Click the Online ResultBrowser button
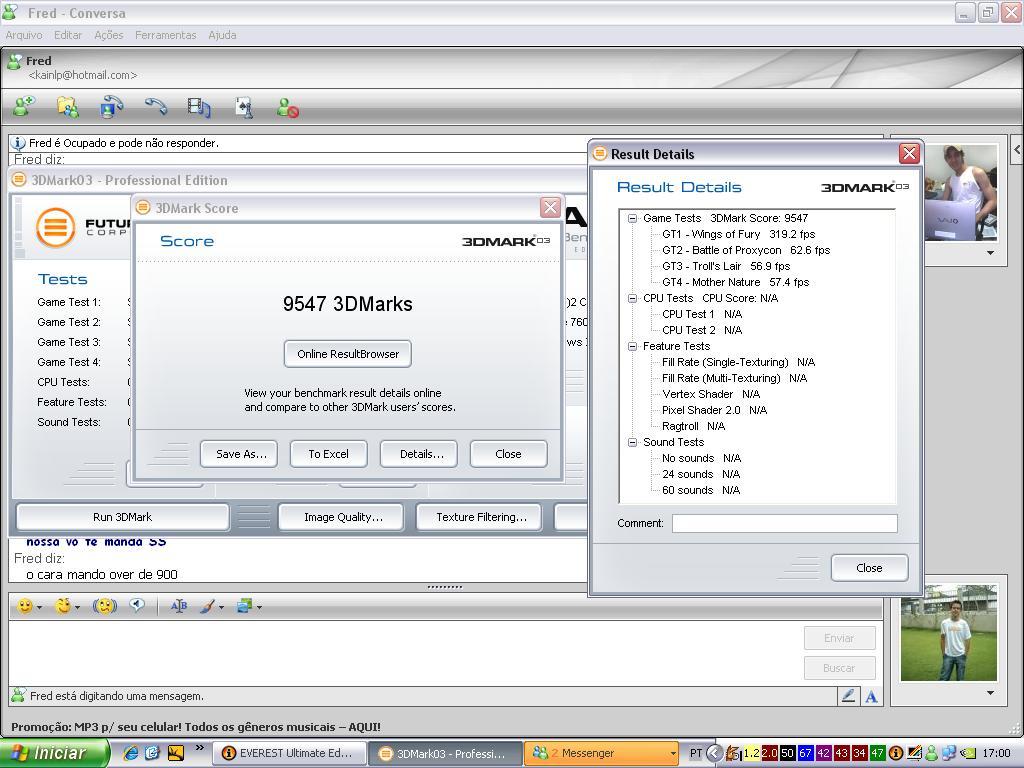Image resolution: width=1024 pixels, height=768 pixels. click(348, 354)
